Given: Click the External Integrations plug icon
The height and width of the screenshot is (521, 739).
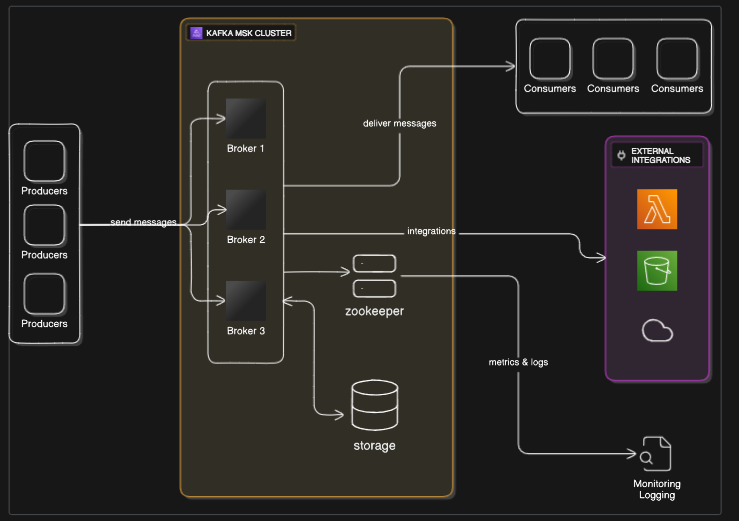Looking at the screenshot, I should (x=621, y=155).
